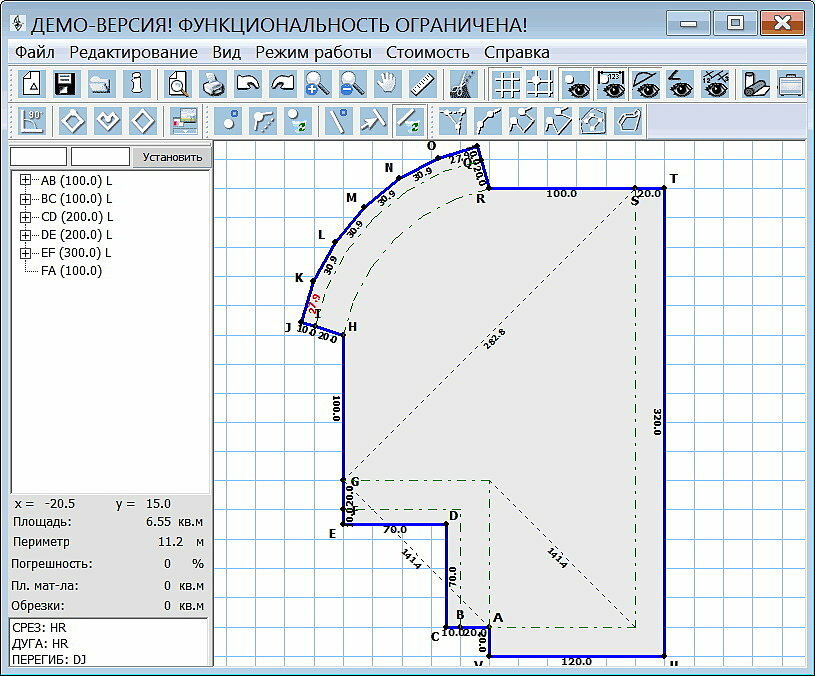
Task: Expand the BC (100.0) L tree node
Action: 24,198
